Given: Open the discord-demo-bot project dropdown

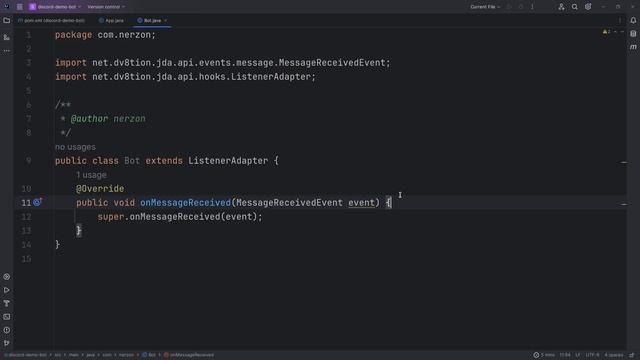Looking at the screenshot, I should click(x=55, y=7).
